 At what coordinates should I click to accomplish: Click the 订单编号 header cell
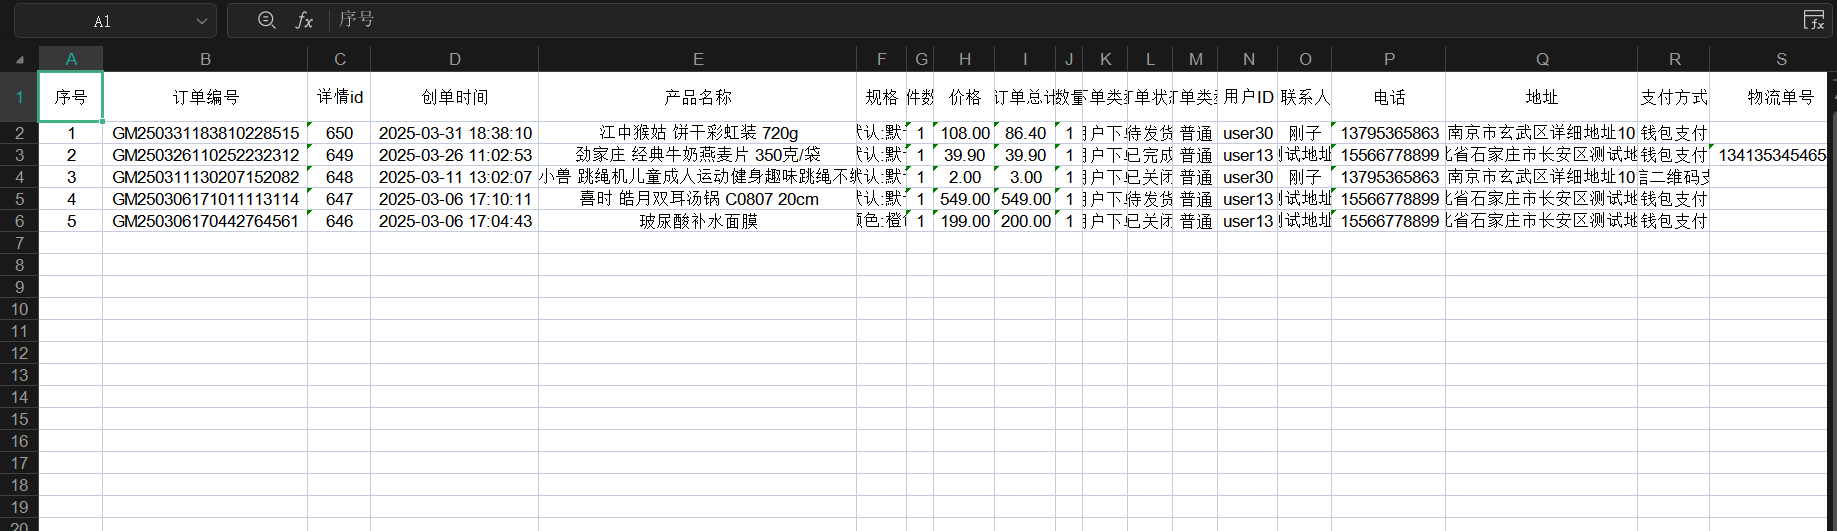[205, 97]
